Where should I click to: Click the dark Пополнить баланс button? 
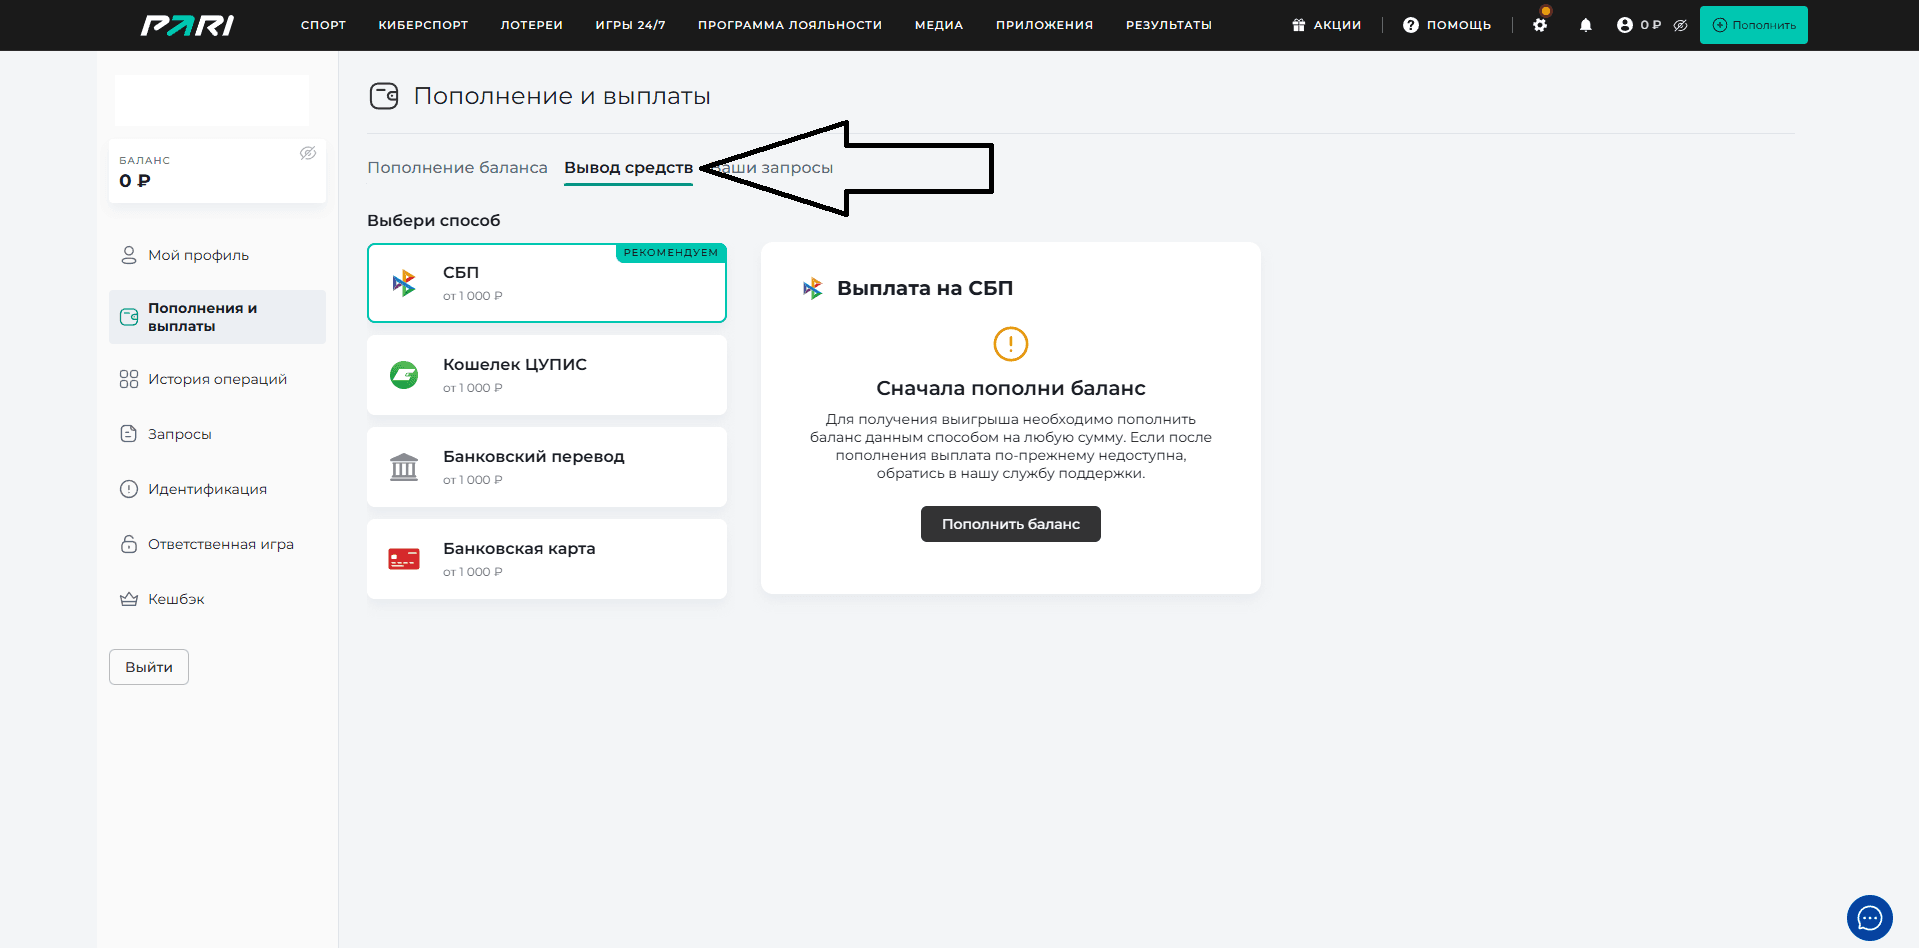tap(1011, 524)
